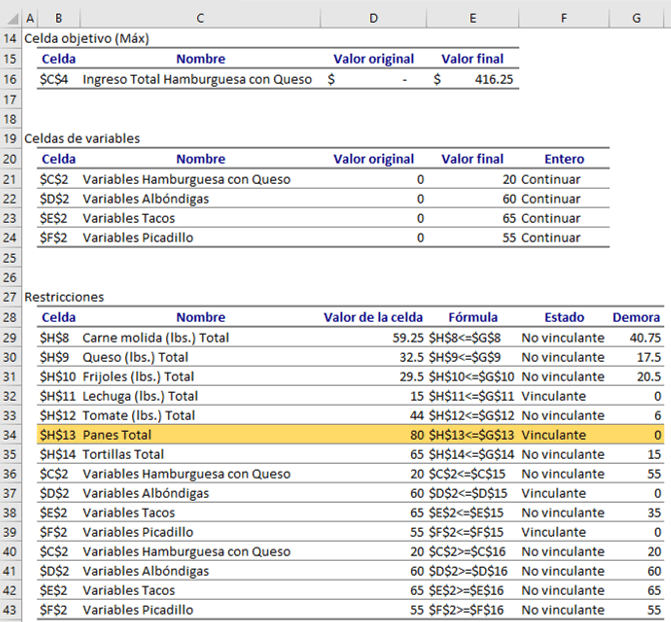The height and width of the screenshot is (622, 671).
Task: Click cell value 80 in row 34
Action: (417, 435)
